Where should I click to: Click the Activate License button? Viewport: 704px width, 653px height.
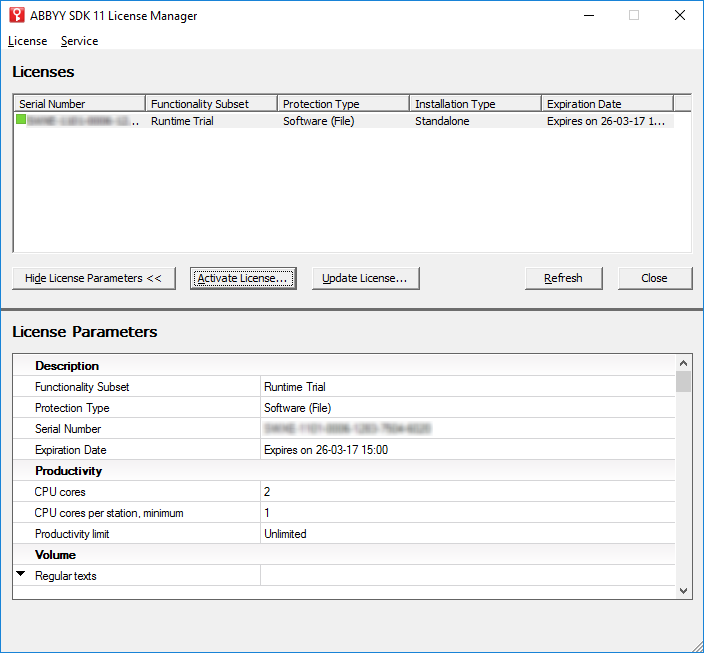click(x=243, y=278)
